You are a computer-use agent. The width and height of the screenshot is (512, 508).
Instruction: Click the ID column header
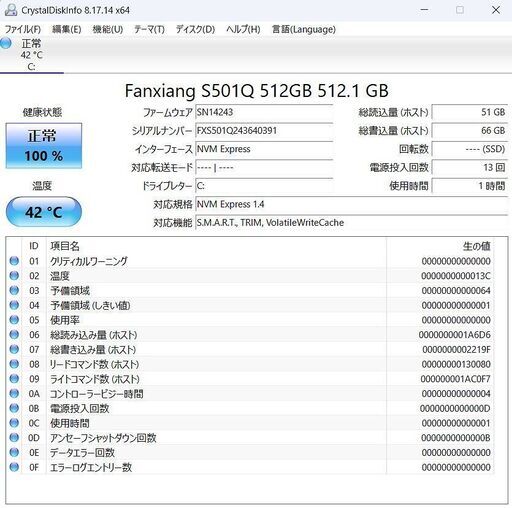point(34,246)
